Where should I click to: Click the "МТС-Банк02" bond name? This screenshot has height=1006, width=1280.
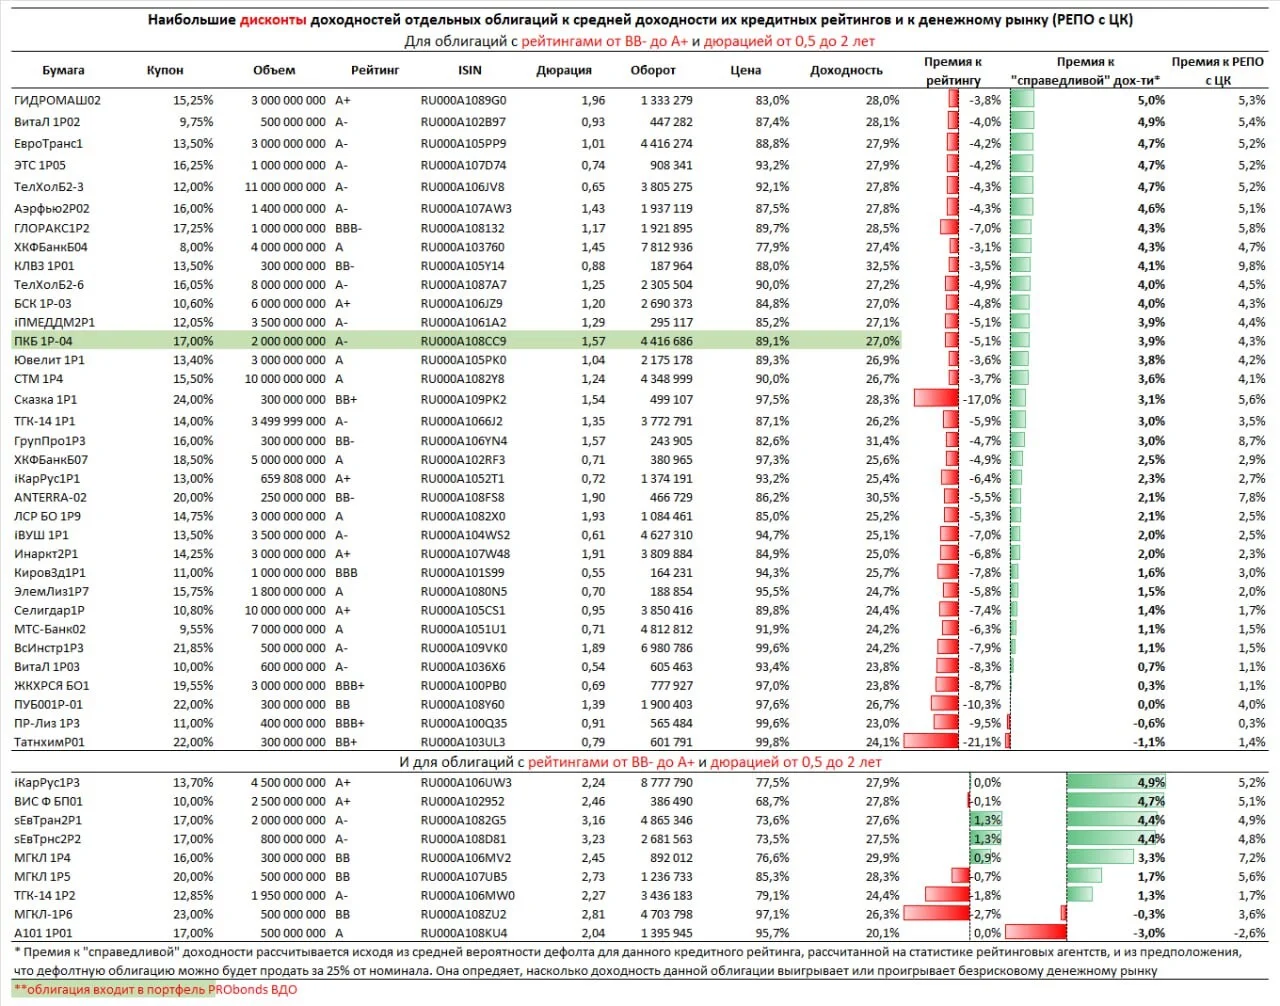50,630
